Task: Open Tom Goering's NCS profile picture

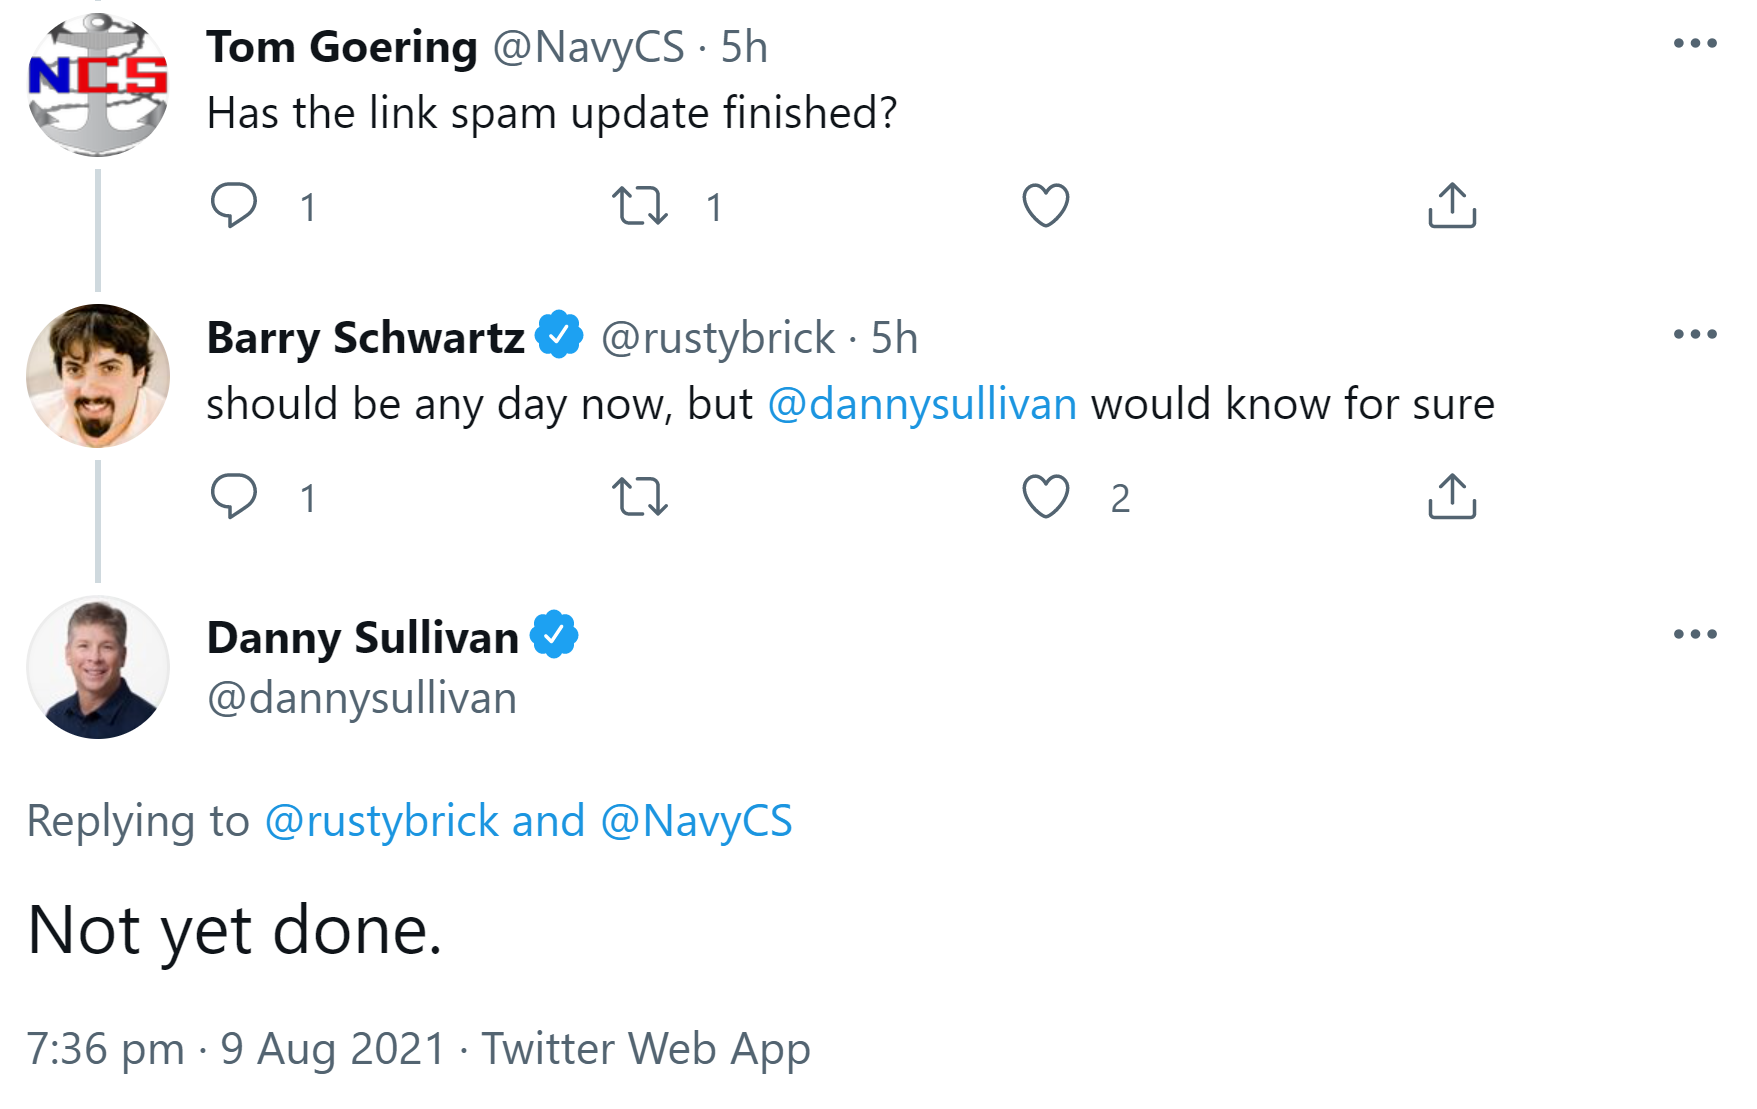Action: [x=98, y=85]
